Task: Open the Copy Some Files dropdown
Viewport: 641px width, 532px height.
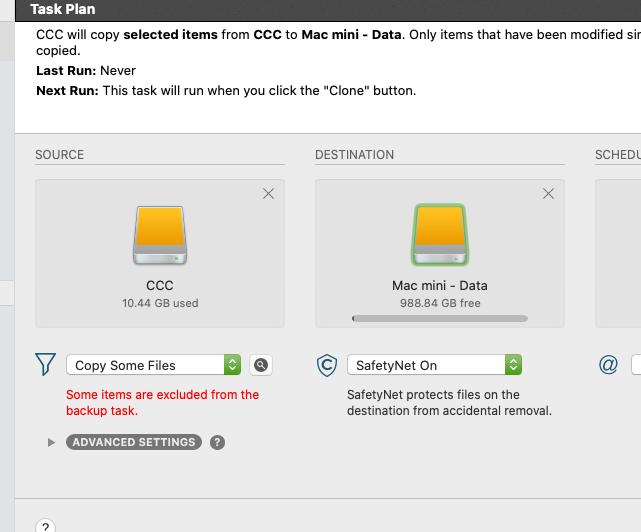Action: point(154,365)
